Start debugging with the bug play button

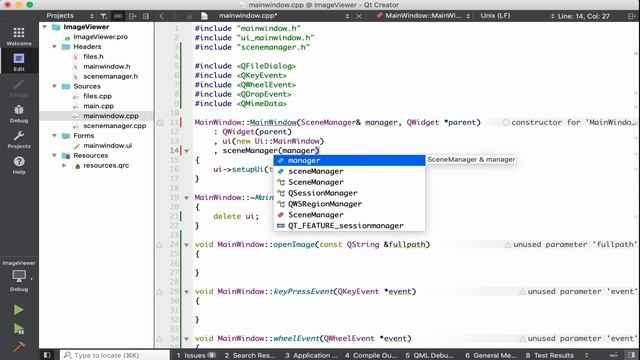(18, 329)
